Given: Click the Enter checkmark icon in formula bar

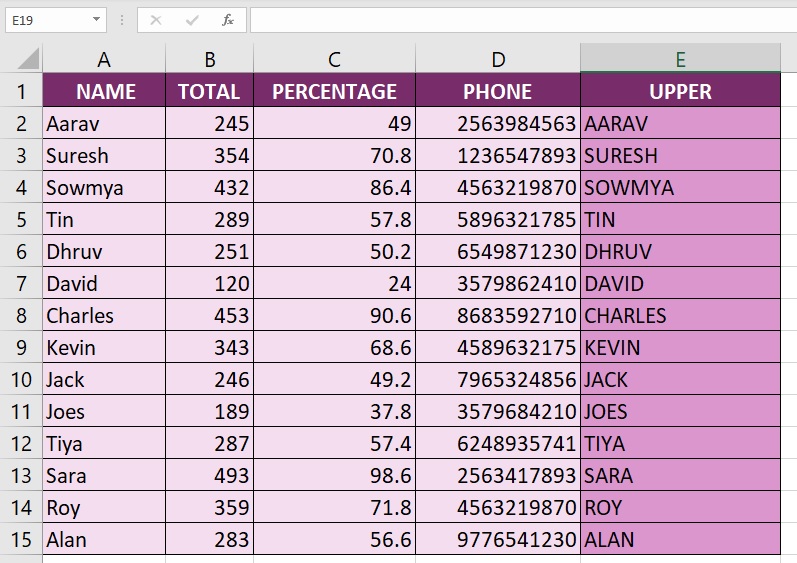Looking at the screenshot, I should pos(192,20).
